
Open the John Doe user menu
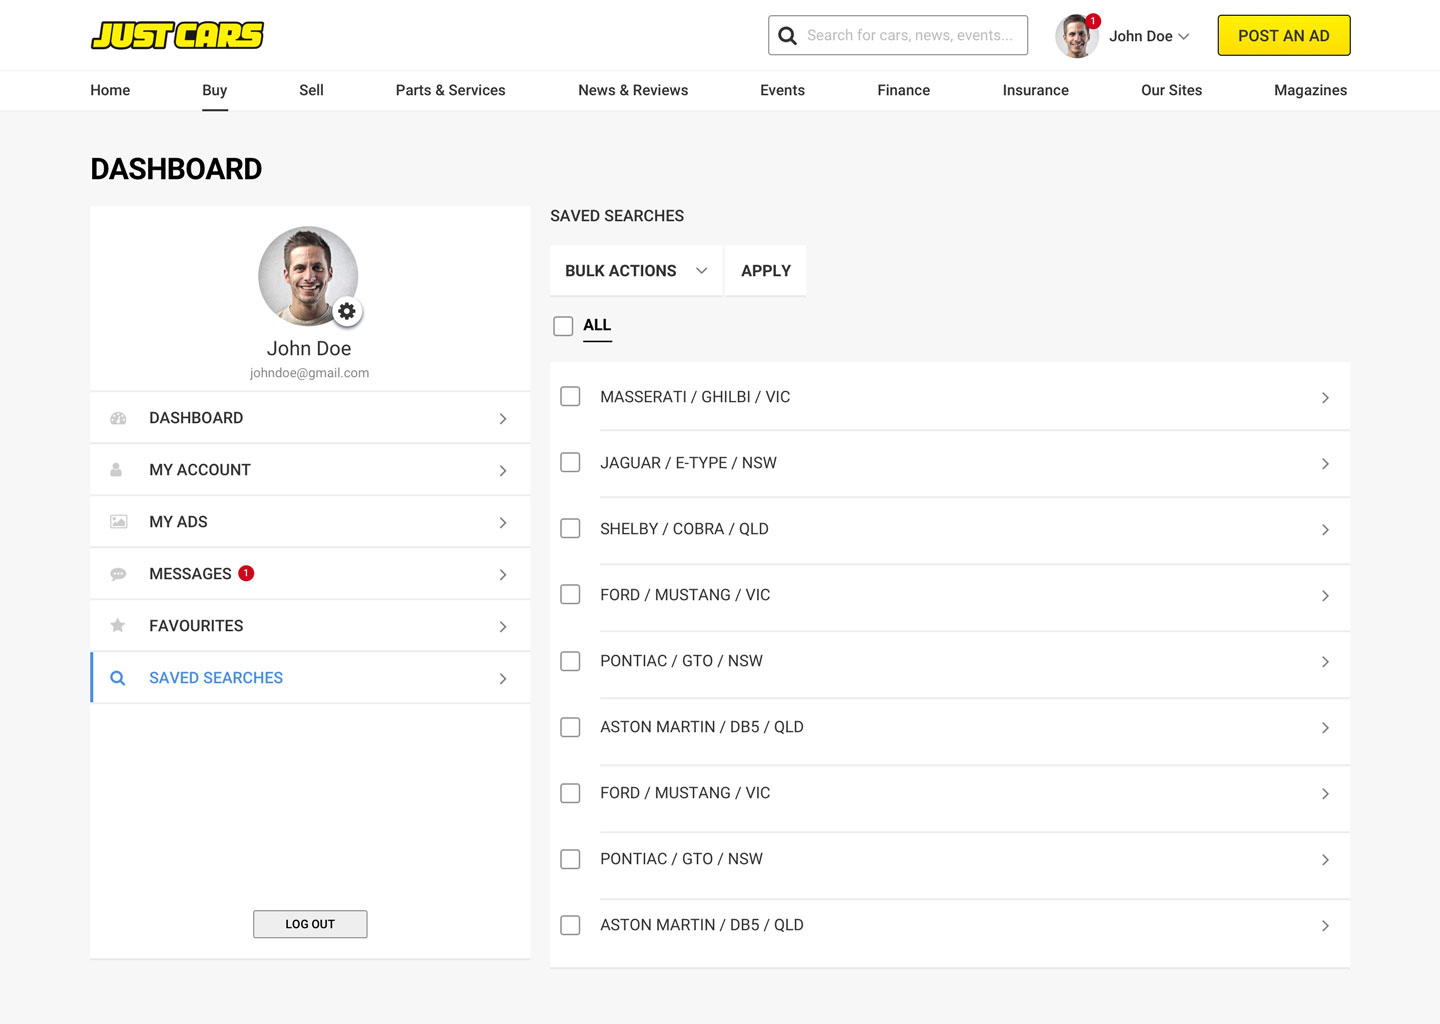tap(1149, 36)
